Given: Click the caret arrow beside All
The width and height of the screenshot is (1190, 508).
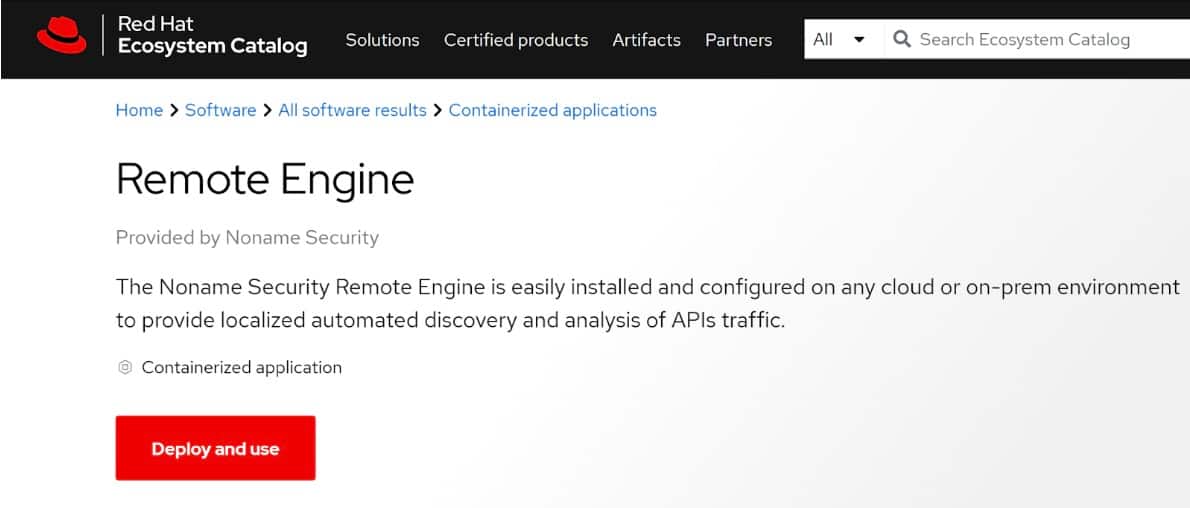Looking at the screenshot, I should [859, 40].
